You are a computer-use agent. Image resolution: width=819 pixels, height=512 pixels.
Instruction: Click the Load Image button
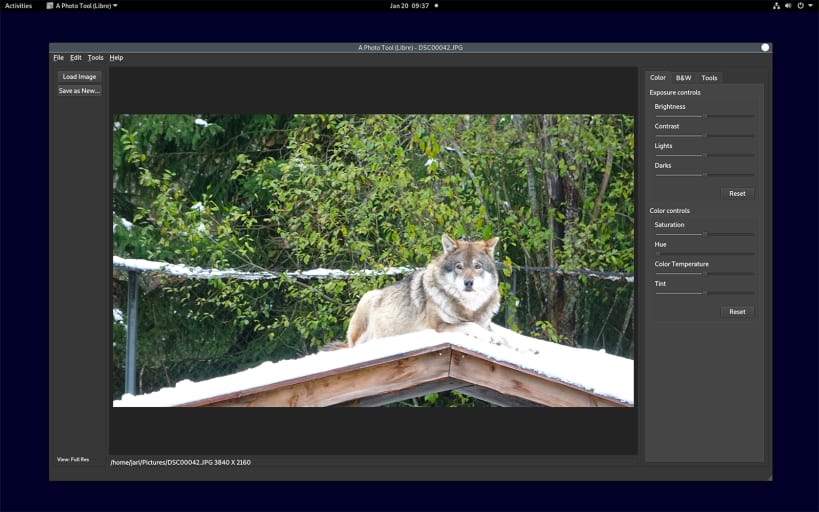[x=79, y=77]
